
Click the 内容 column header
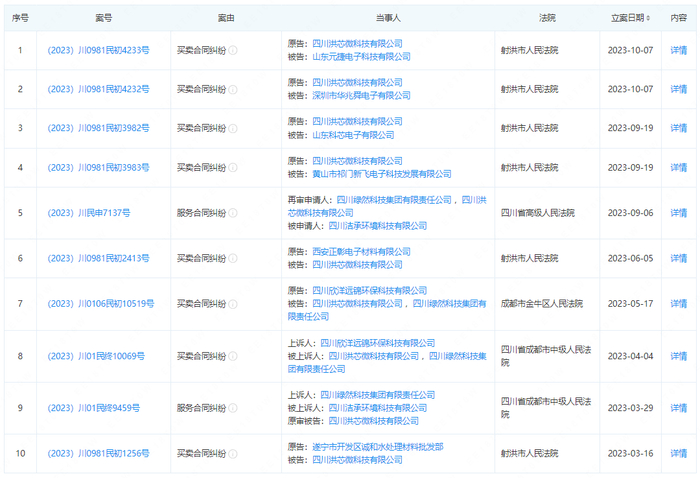(679, 18)
